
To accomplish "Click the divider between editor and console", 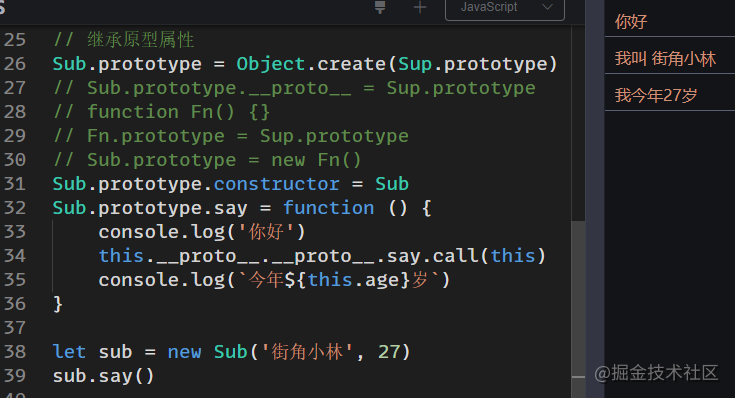I will [x=595, y=199].
